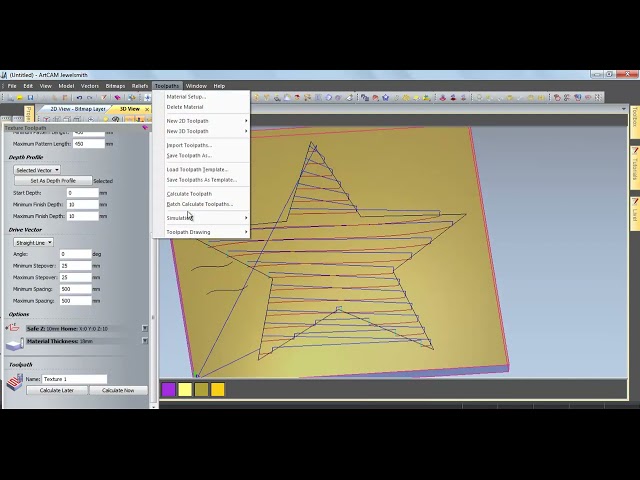This screenshot has height=480, width=640.
Task: Open the Selected Vector dropdown
Action: (37, 170)
